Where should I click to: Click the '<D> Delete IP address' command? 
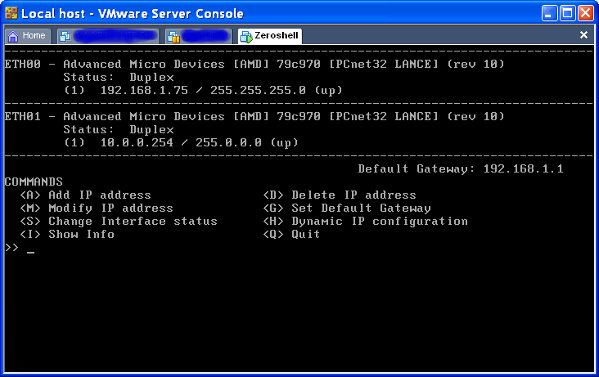340,195
